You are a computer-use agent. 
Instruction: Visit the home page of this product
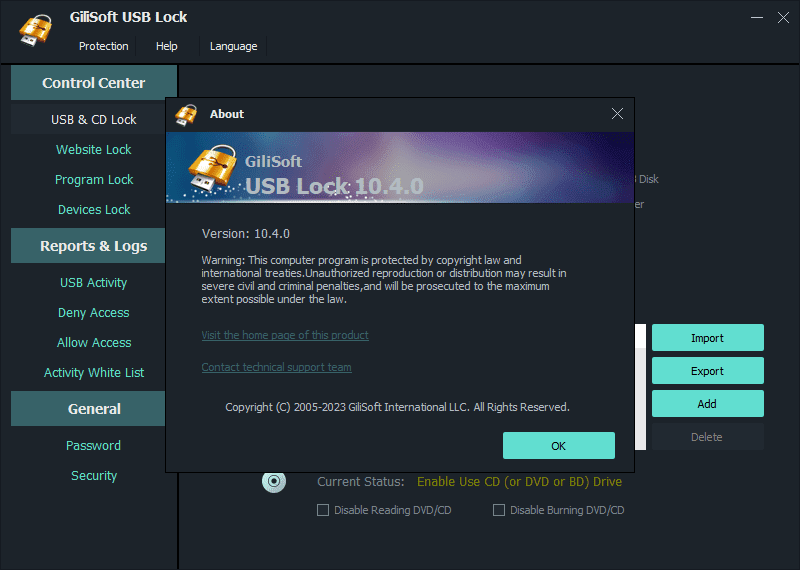click(x=285, y=335)
